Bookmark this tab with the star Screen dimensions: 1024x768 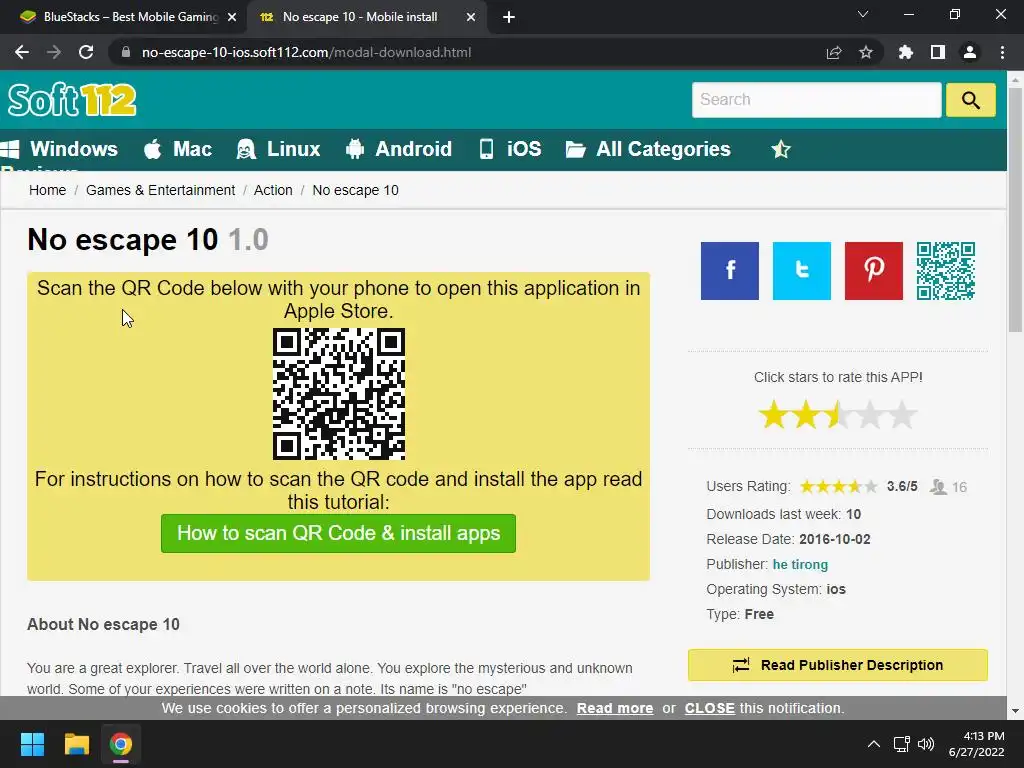865,52
